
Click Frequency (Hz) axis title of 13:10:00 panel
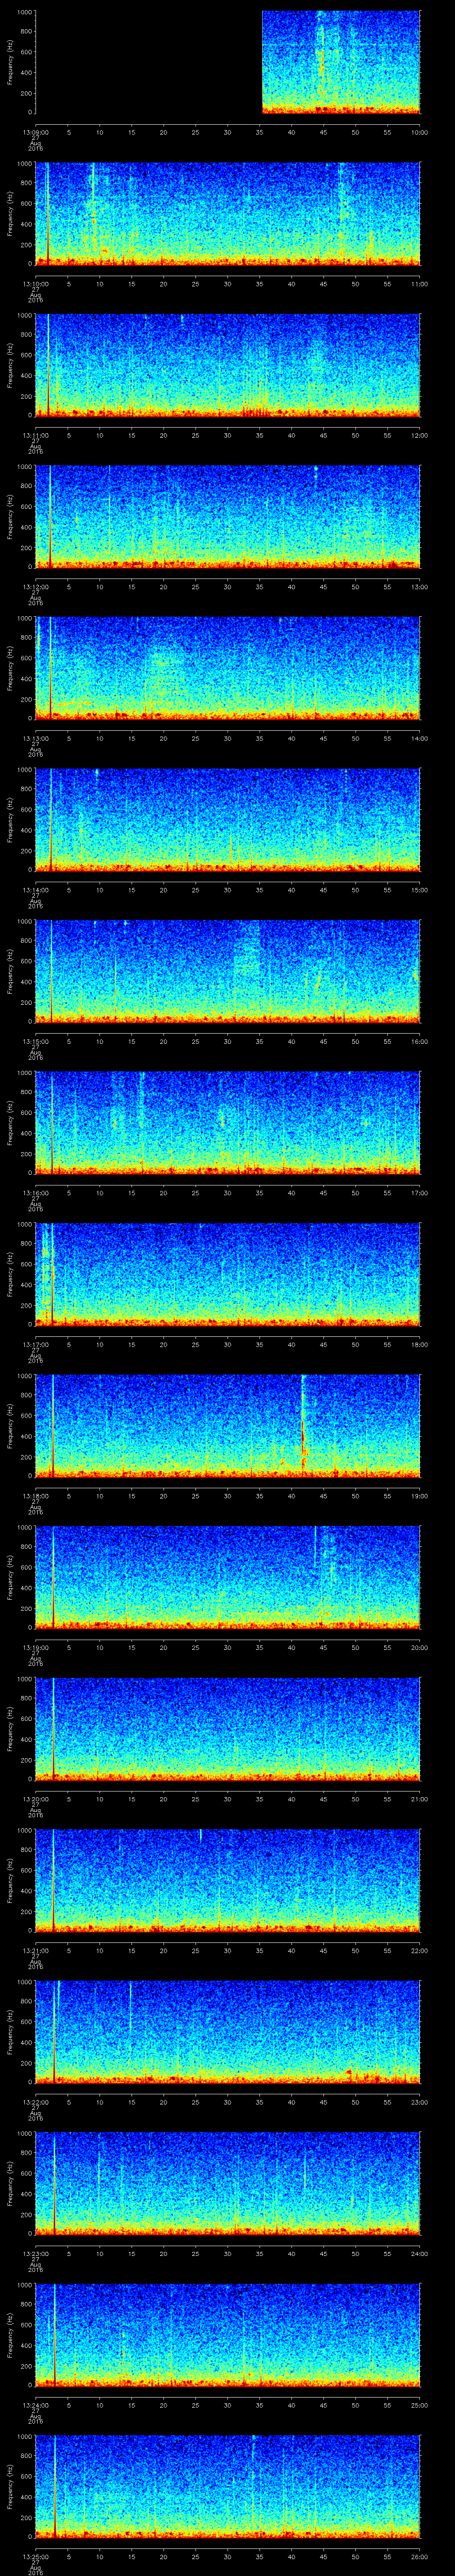(x=11, y=214)
